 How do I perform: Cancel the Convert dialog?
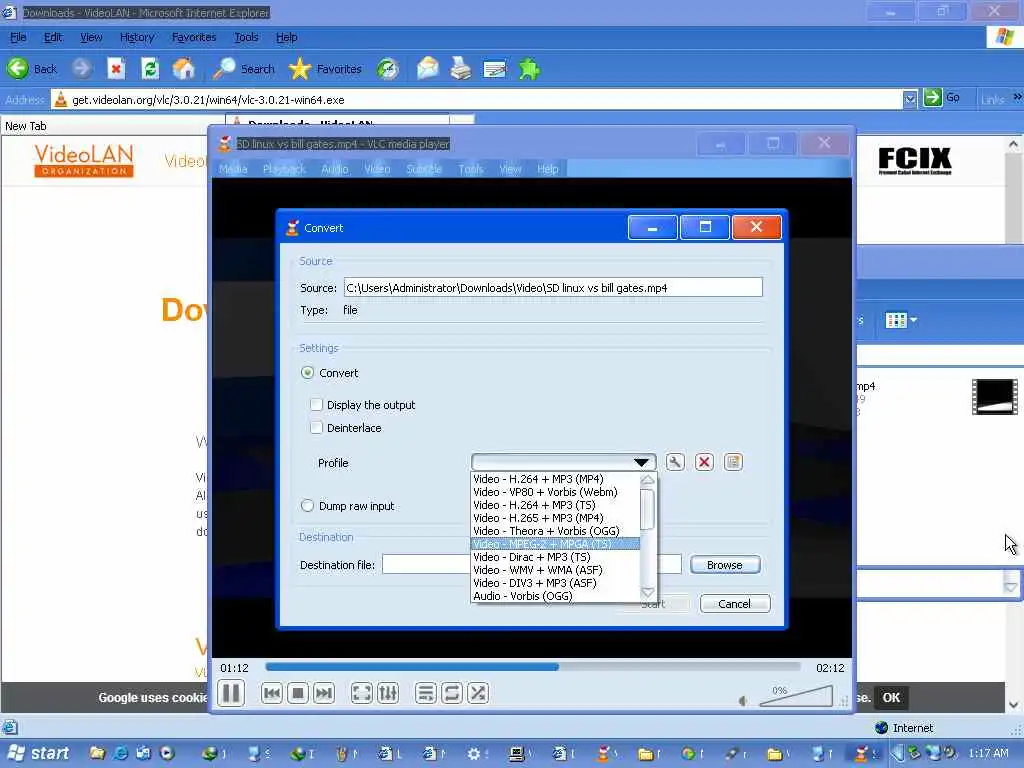point(735,604)
